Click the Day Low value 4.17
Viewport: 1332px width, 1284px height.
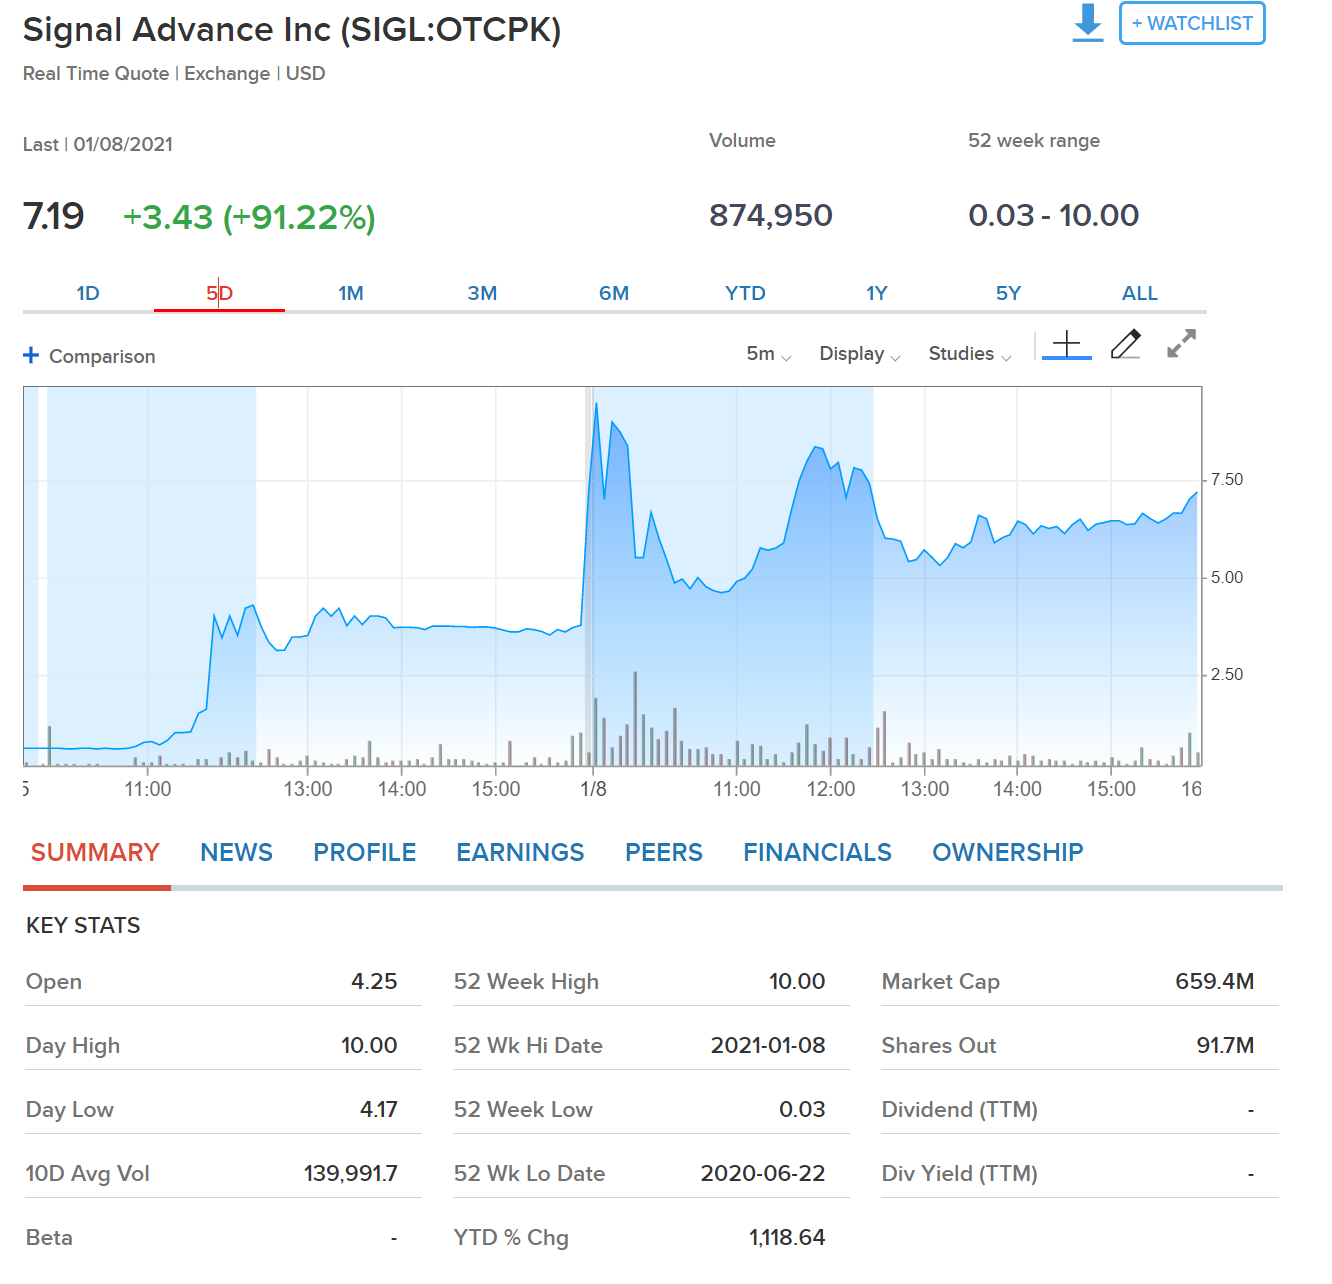click(x=379, y=1109)
